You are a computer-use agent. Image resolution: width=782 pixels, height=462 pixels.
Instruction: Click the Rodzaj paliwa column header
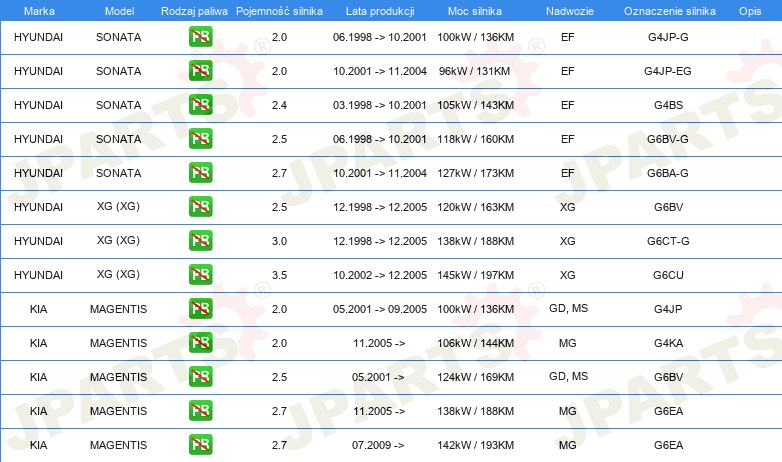(194, 11)
